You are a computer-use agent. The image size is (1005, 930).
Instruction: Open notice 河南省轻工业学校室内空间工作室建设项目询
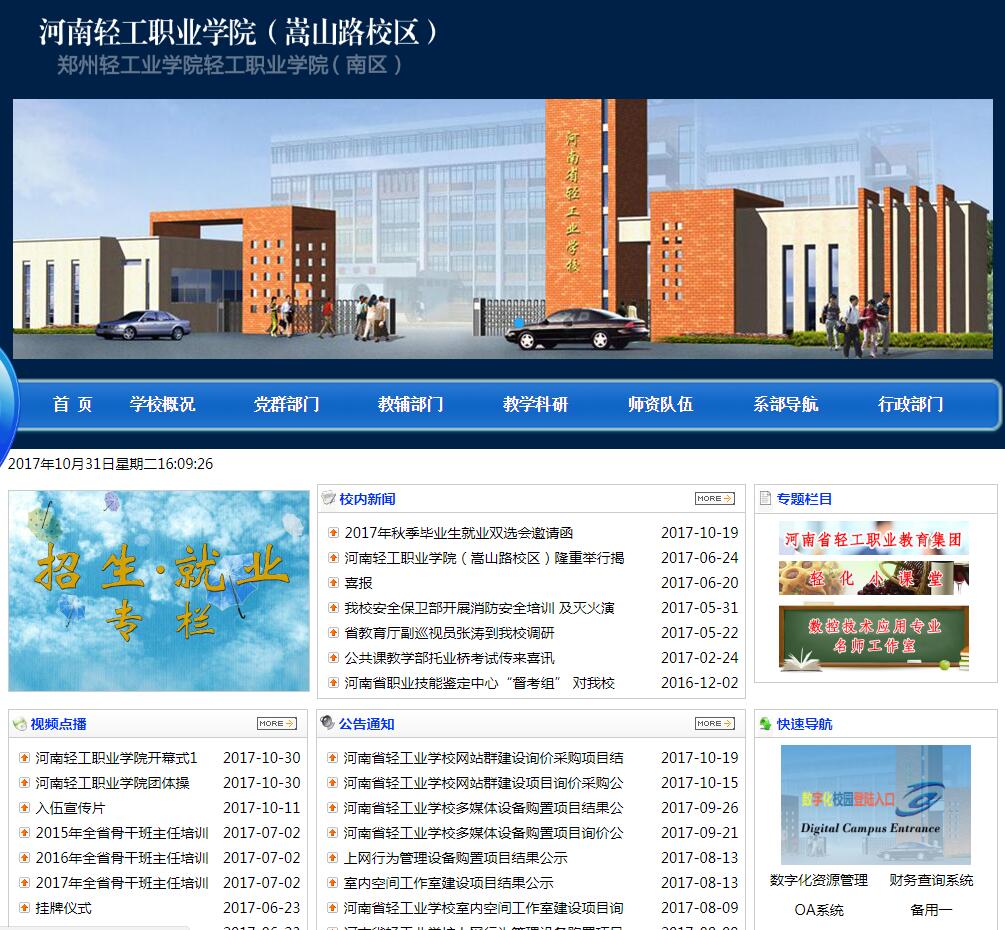point(483,908)
